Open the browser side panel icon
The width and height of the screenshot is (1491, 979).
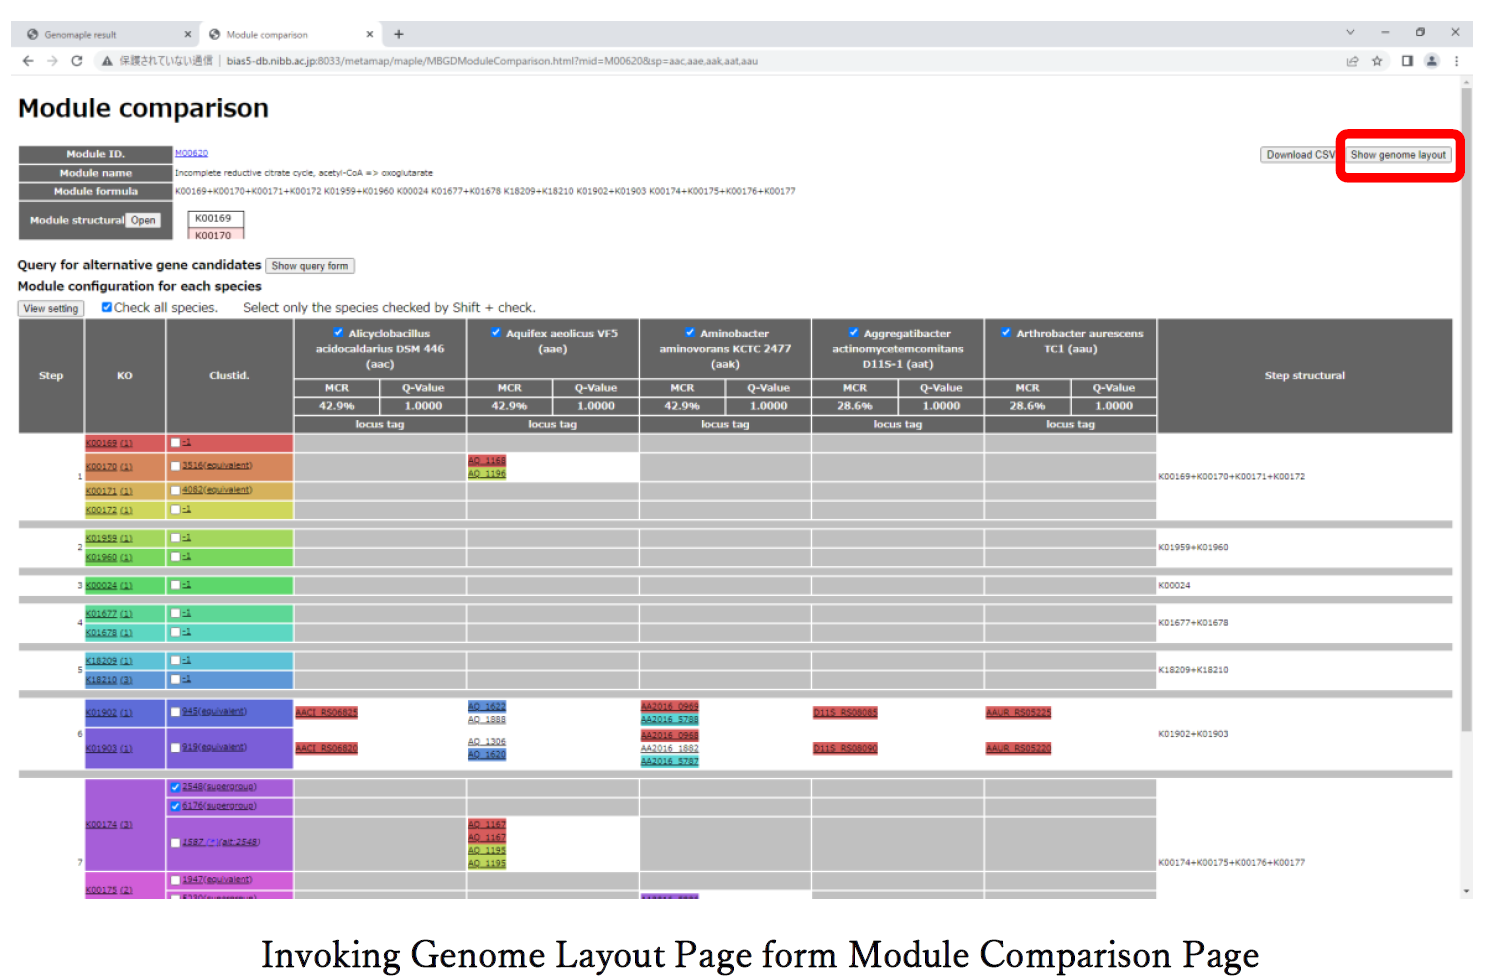(x=1407, y=61)
